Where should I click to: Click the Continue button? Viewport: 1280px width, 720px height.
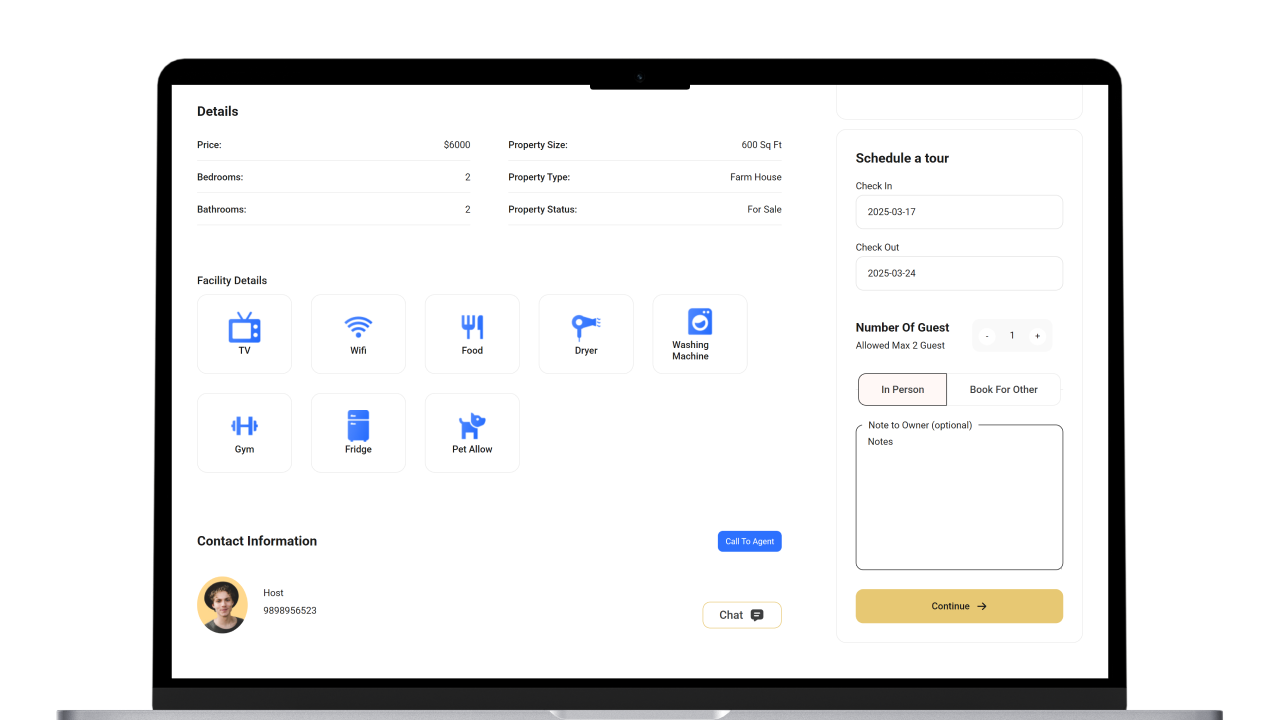coord(959,606)
